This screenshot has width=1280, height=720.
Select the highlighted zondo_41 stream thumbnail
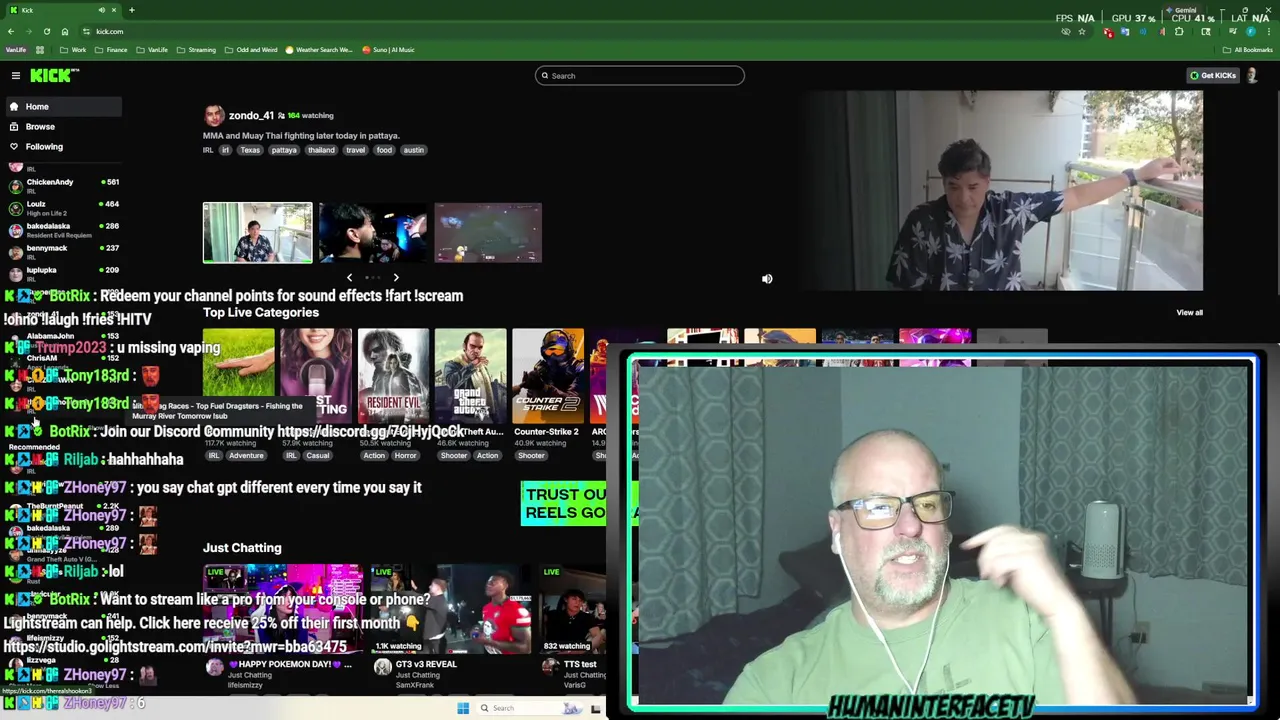coord(257,233)
